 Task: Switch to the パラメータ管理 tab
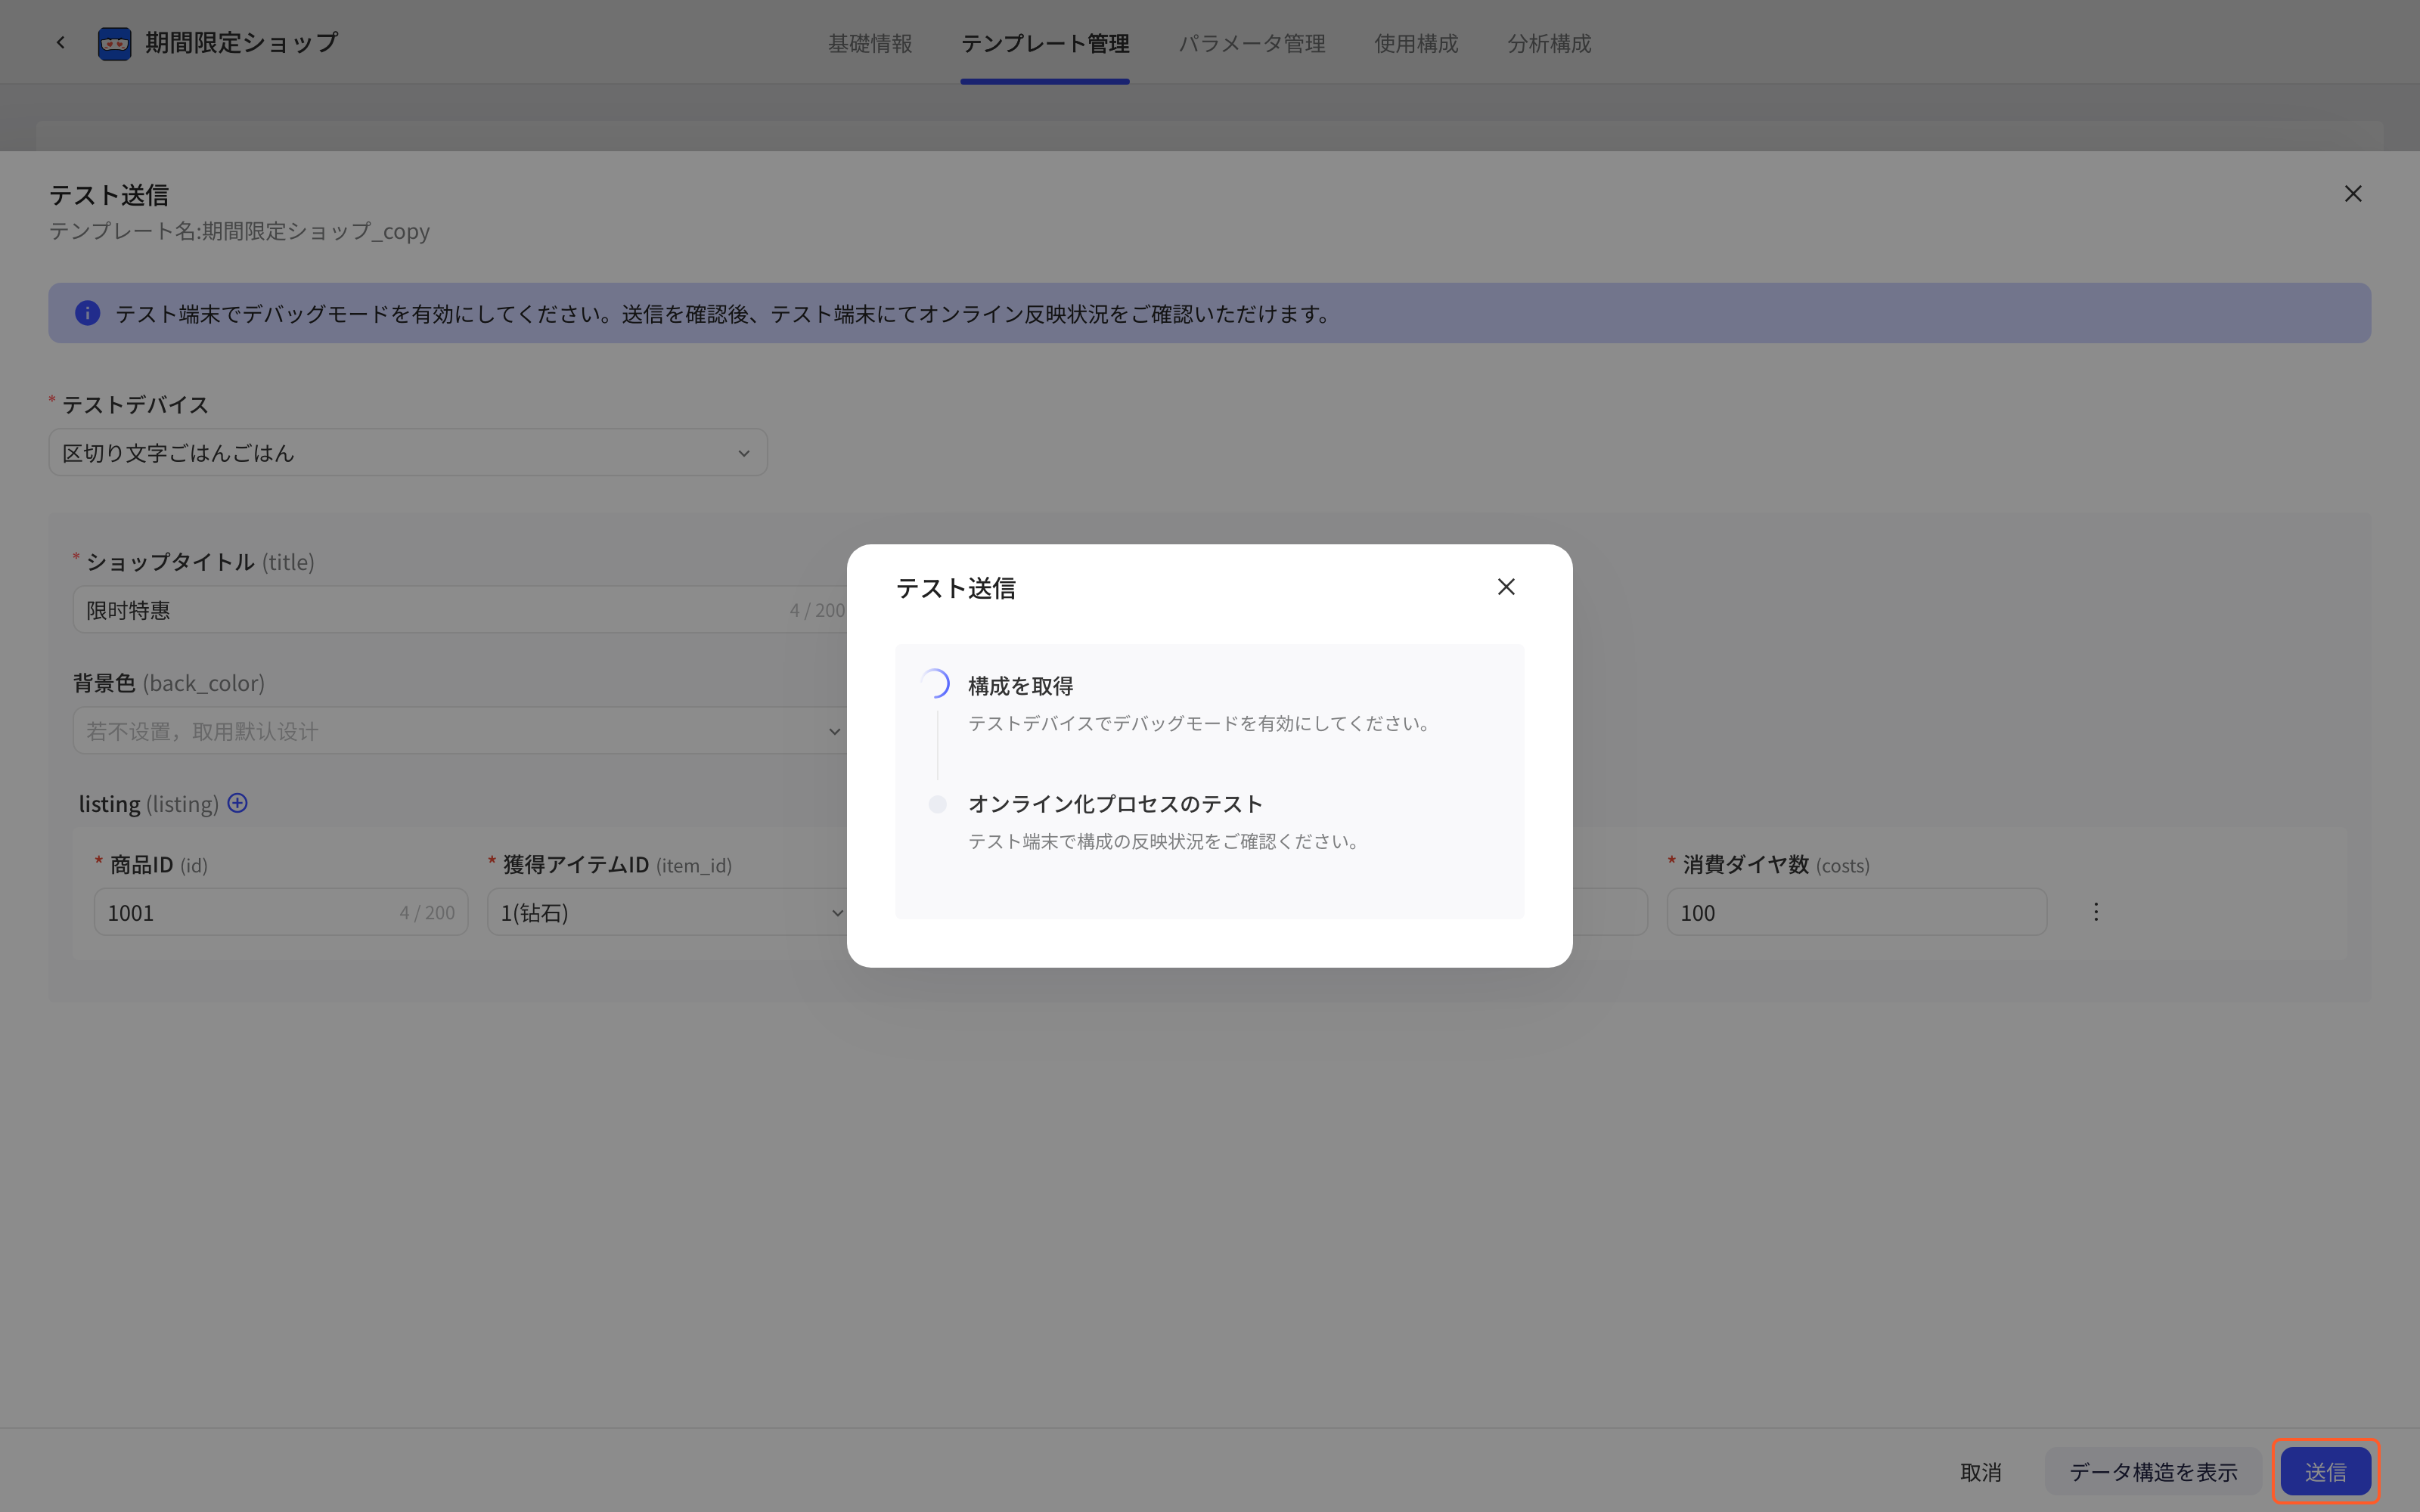coord(1252,43)
